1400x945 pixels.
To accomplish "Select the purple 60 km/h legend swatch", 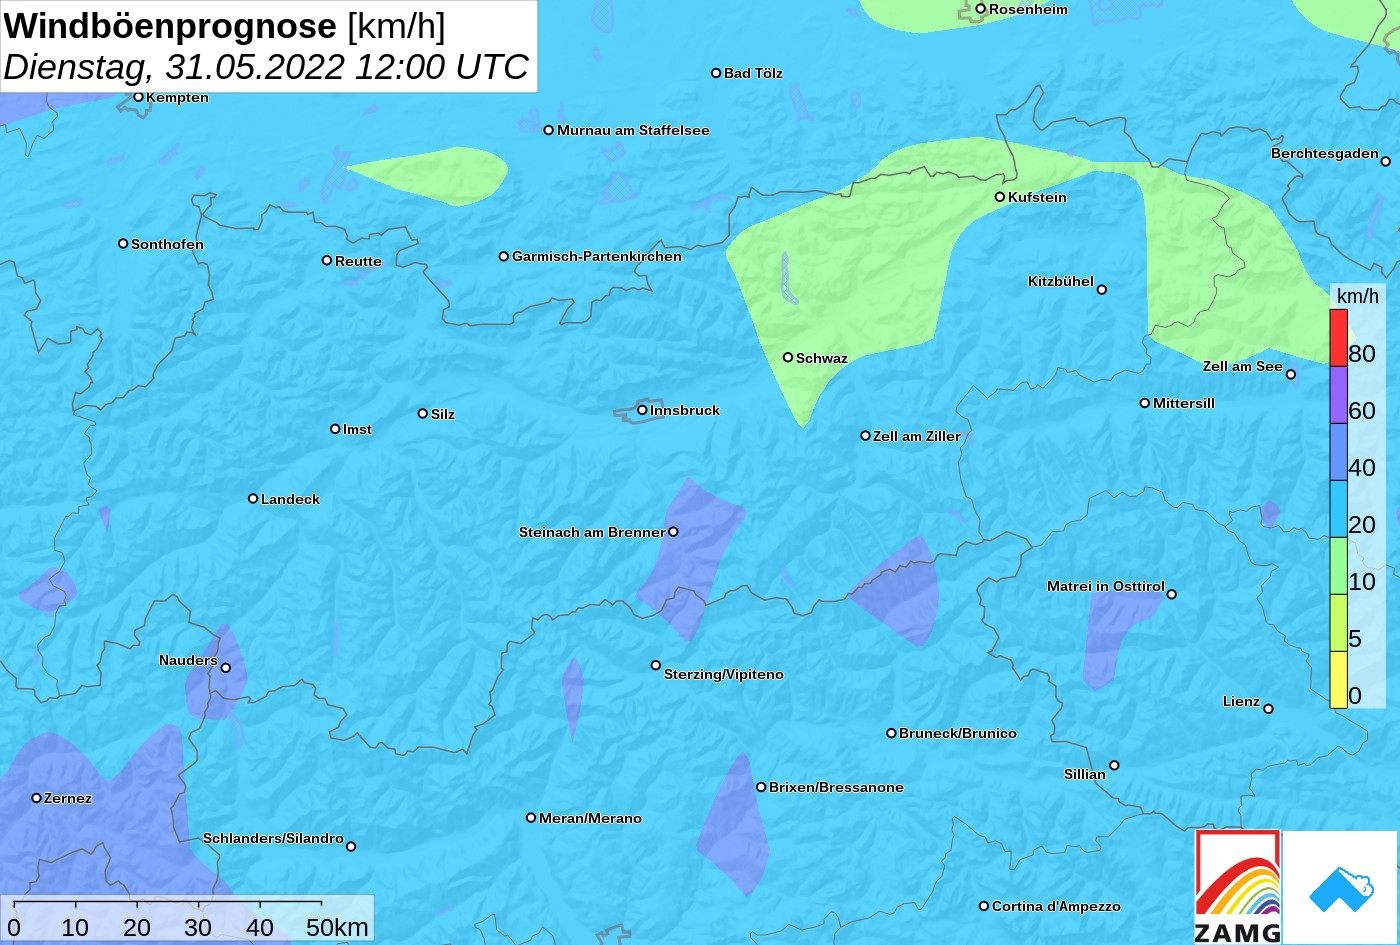I will pyautogui.click(x=1338, y=395).
